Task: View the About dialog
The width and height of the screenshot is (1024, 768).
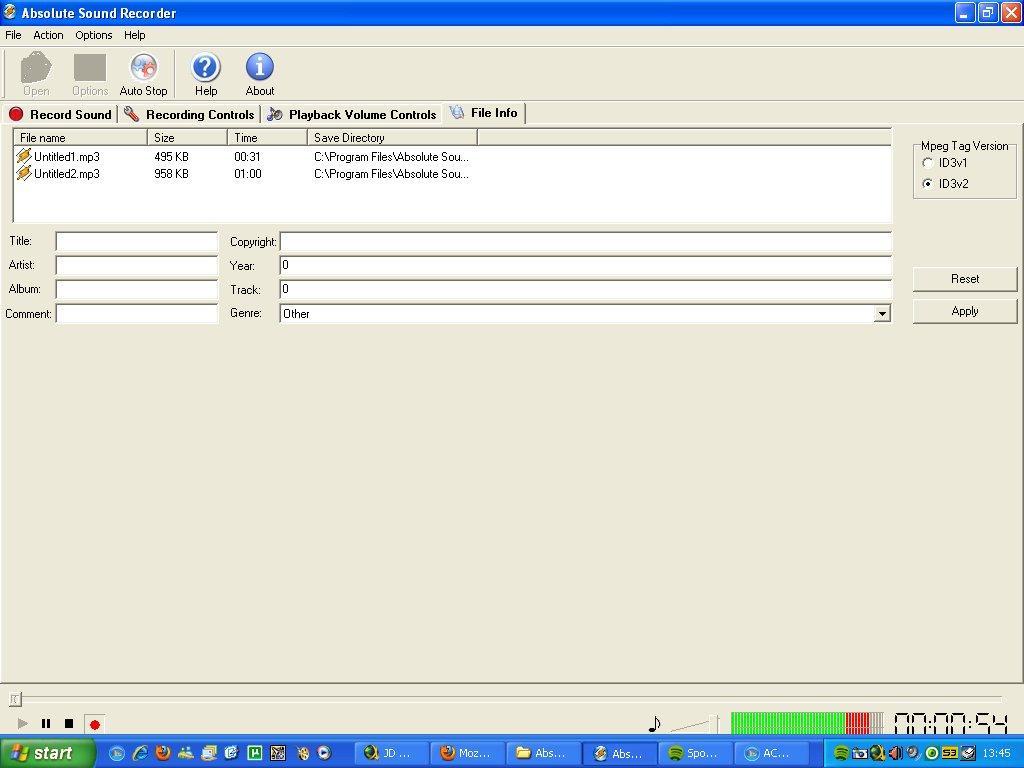Action: click(259, 72)
